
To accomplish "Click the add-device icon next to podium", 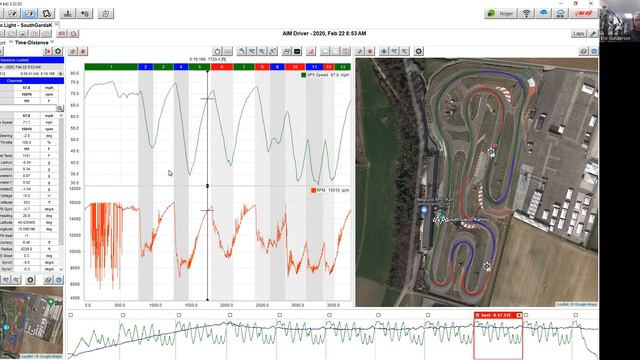I will tap(85, 13).
